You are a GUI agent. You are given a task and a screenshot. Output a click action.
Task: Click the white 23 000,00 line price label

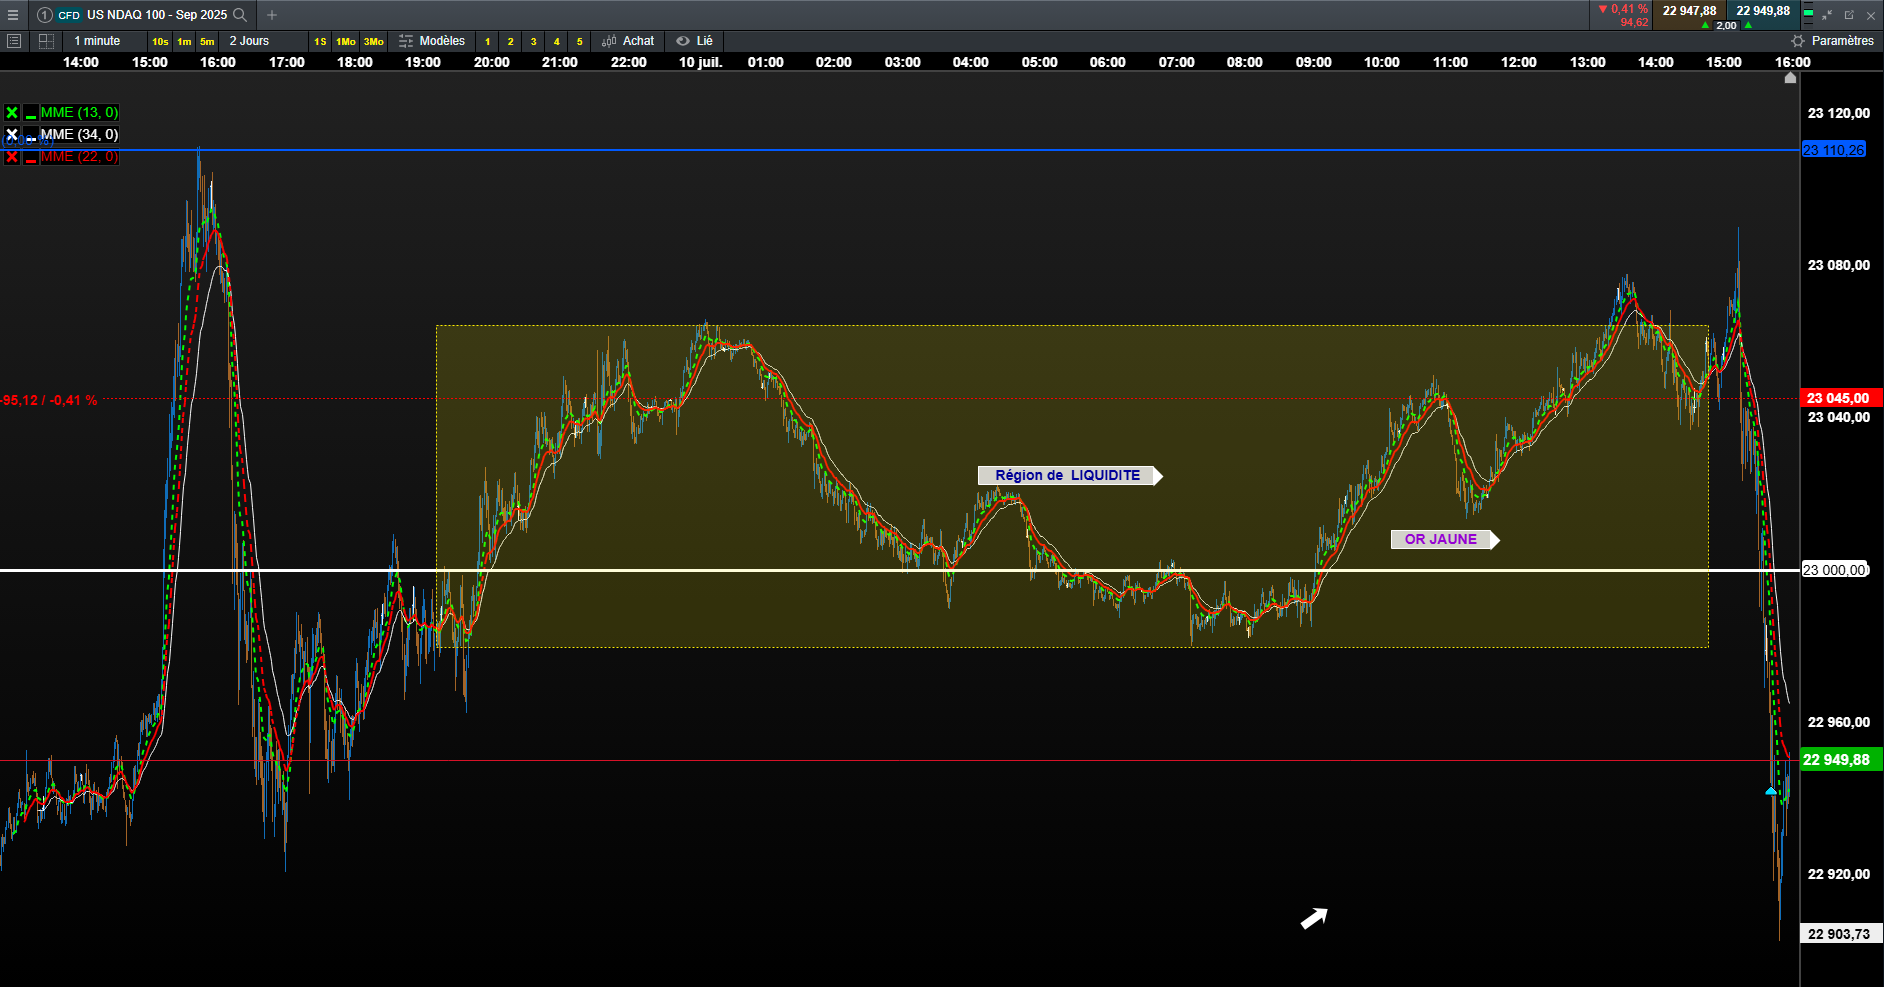click(x=1835, y=570)
